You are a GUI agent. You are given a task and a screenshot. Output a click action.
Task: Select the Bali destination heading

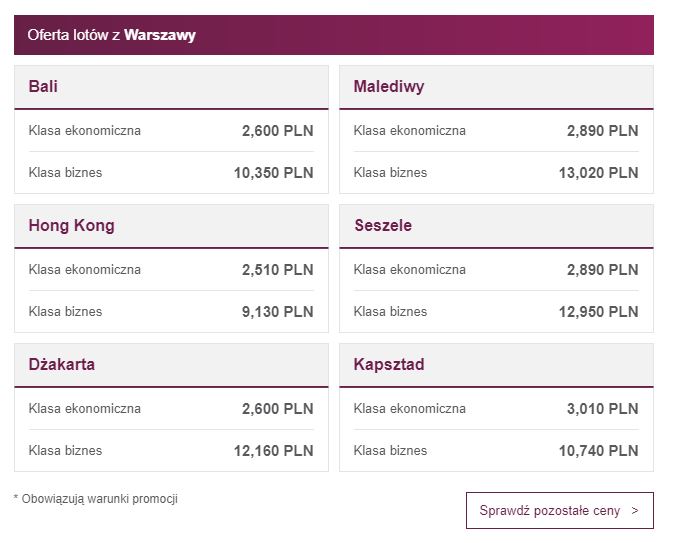click(43, 86)
